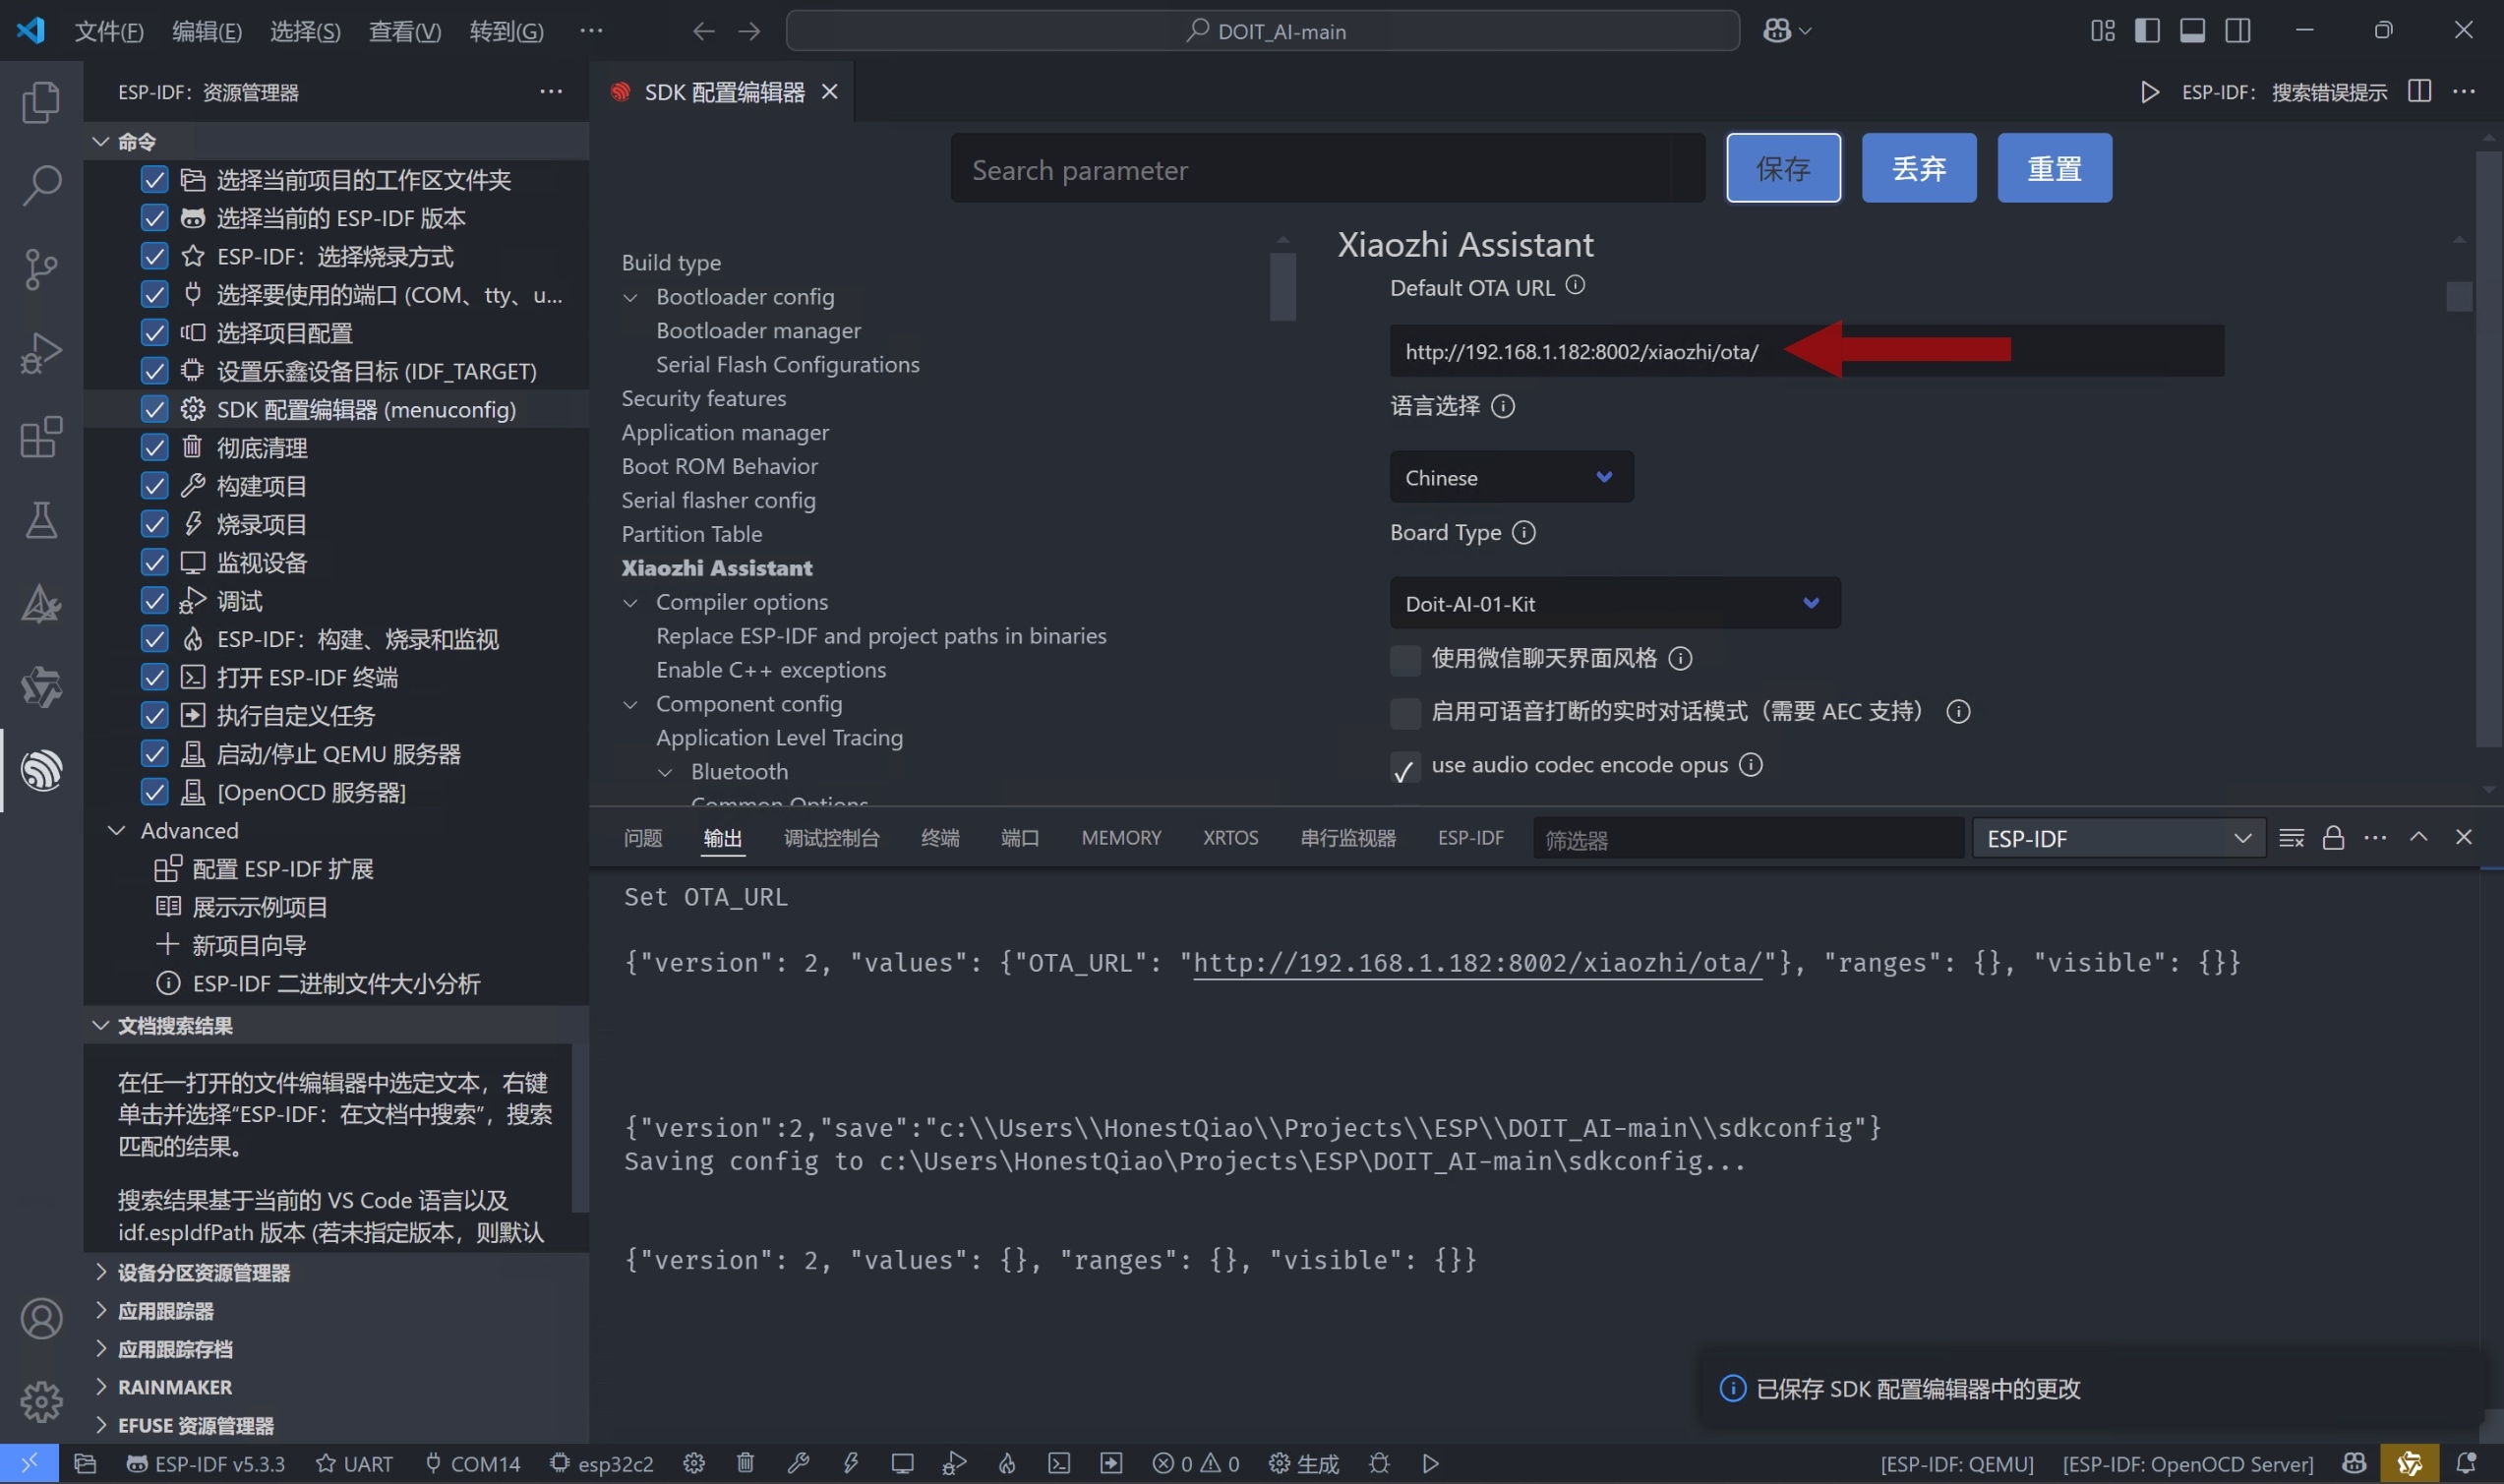Open Source Control in the activity bar
This screenshot has height=1484, width=2504.
tap(41, 269)
